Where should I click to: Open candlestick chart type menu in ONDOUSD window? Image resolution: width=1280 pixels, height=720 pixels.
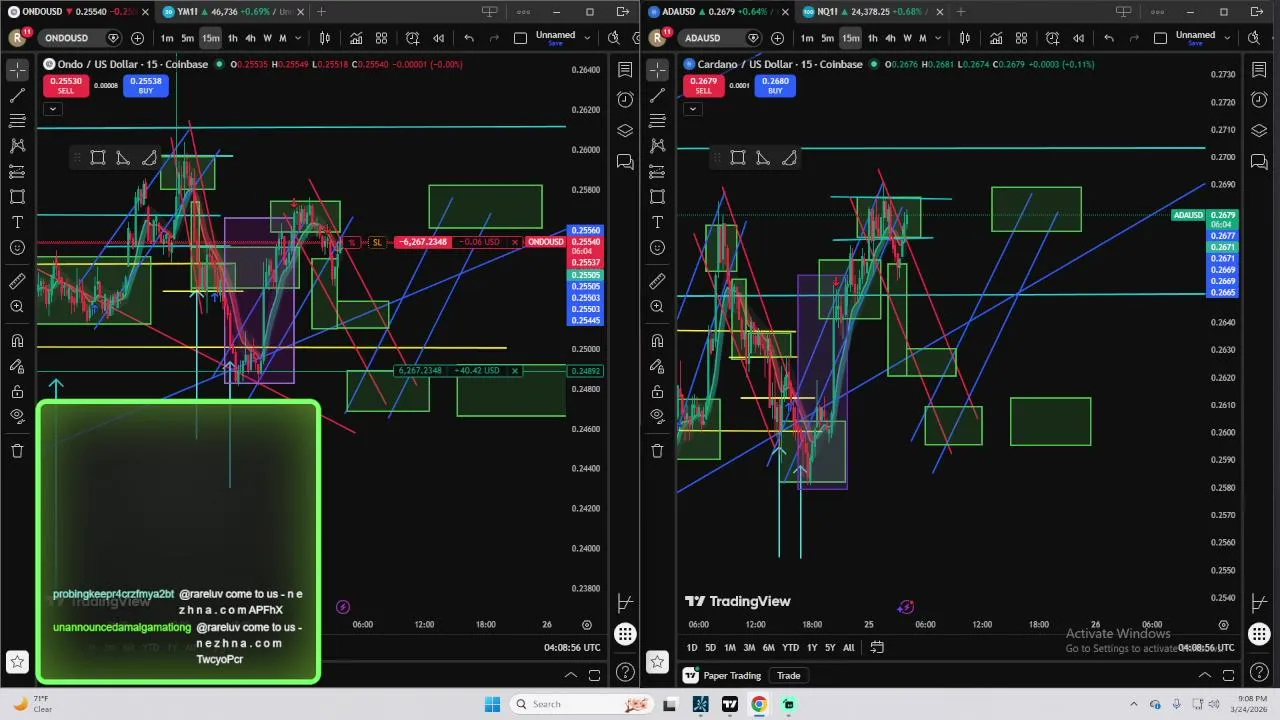click(324, 38)
